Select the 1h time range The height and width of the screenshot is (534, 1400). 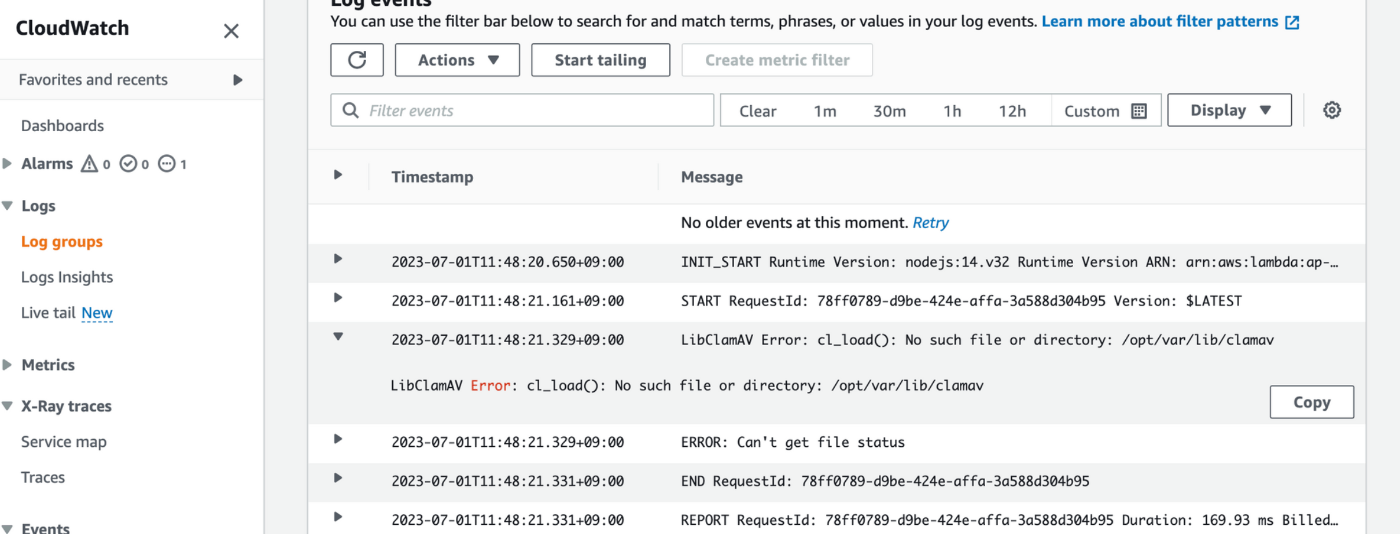pos(952,111)
